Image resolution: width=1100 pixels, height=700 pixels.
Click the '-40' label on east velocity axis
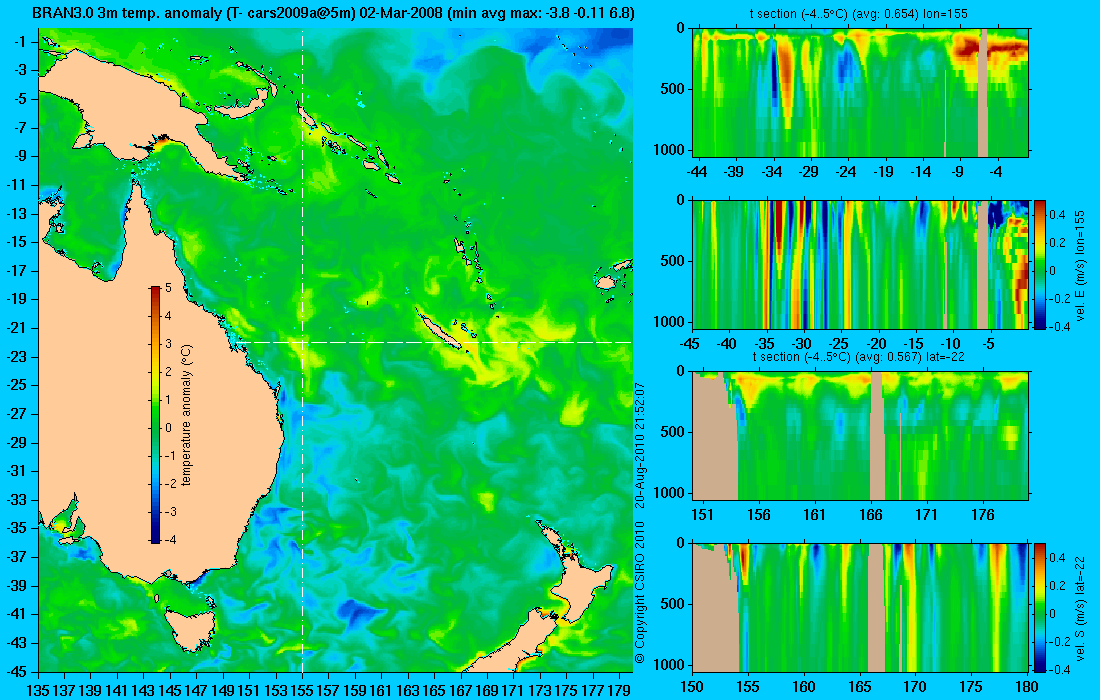727,344
